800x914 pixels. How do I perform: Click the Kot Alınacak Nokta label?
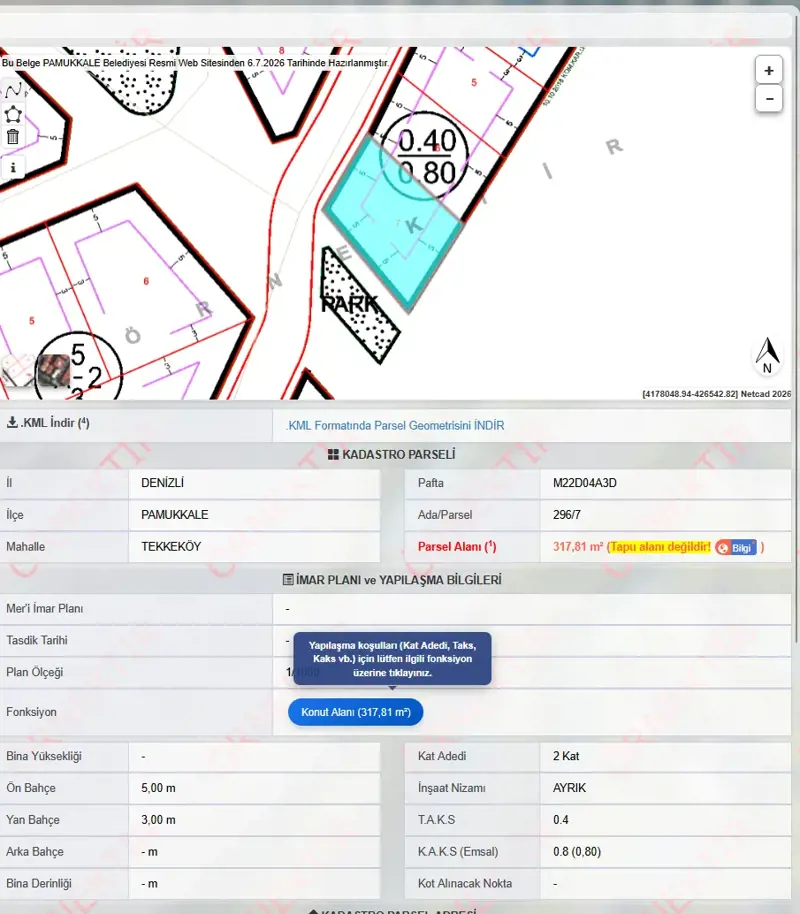[465, 884]
